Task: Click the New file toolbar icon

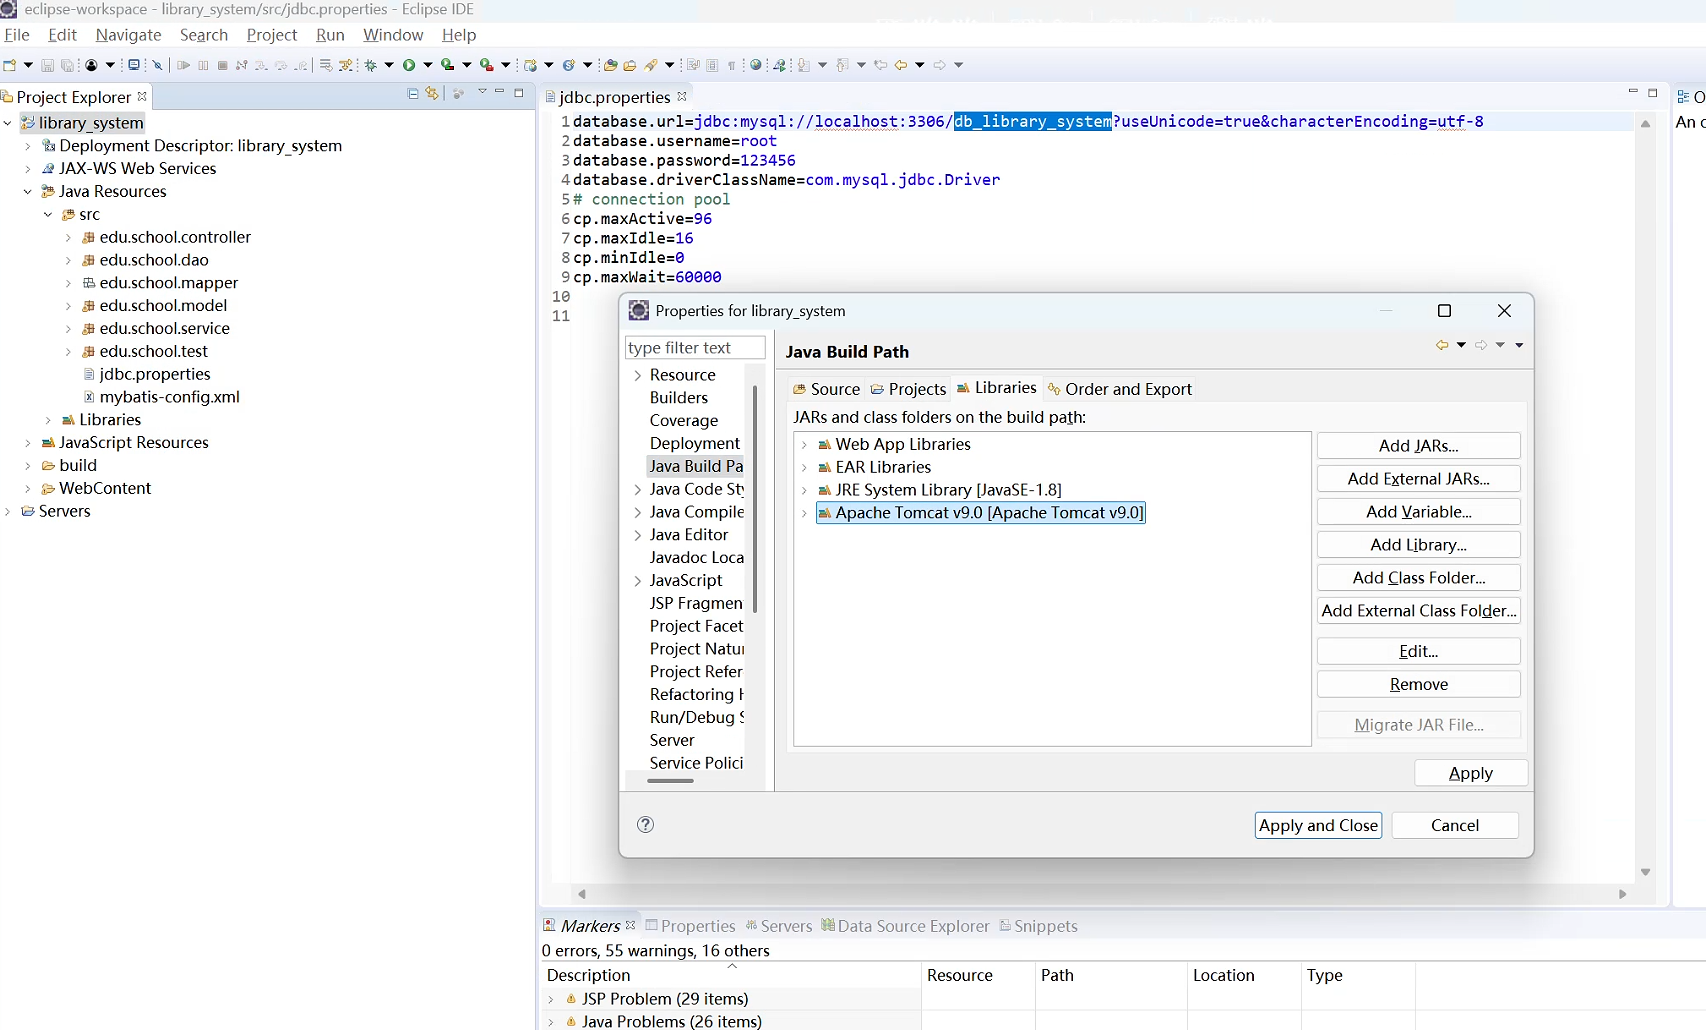Action: [x=10, y=65]
